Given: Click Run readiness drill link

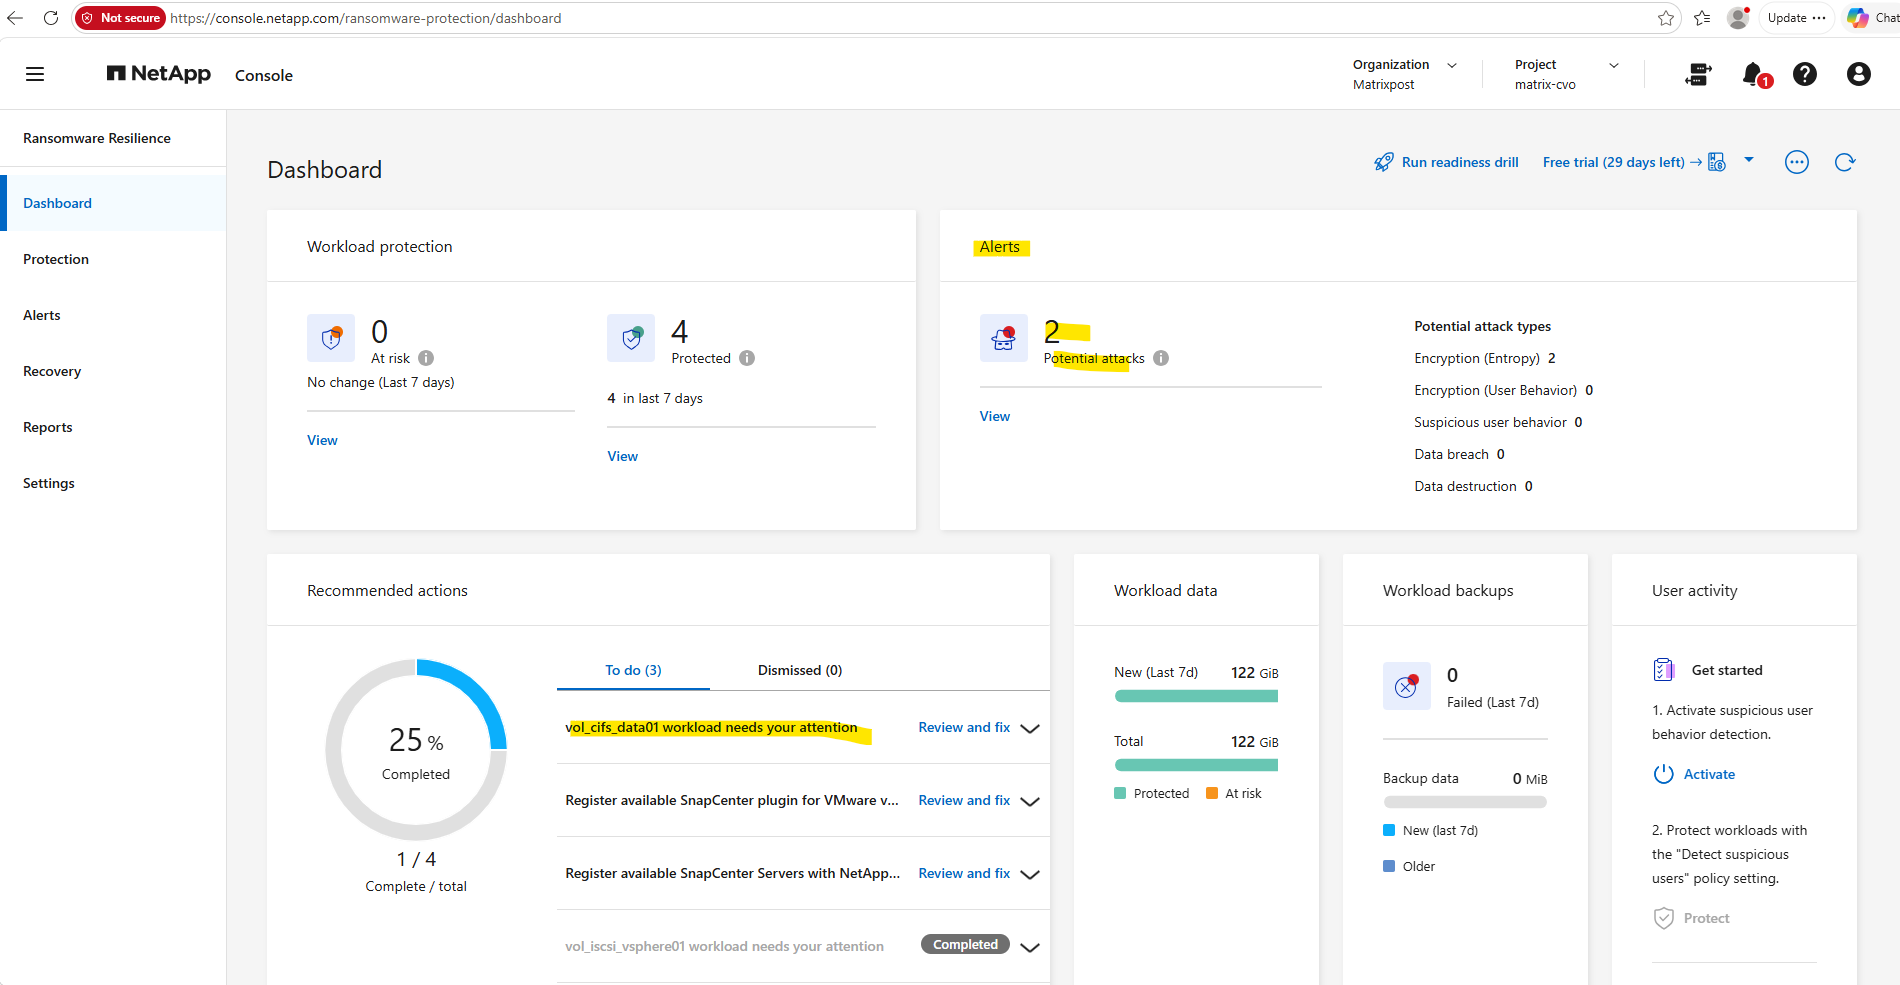Looking at the screenshot, I should [x=1460, y=162].
